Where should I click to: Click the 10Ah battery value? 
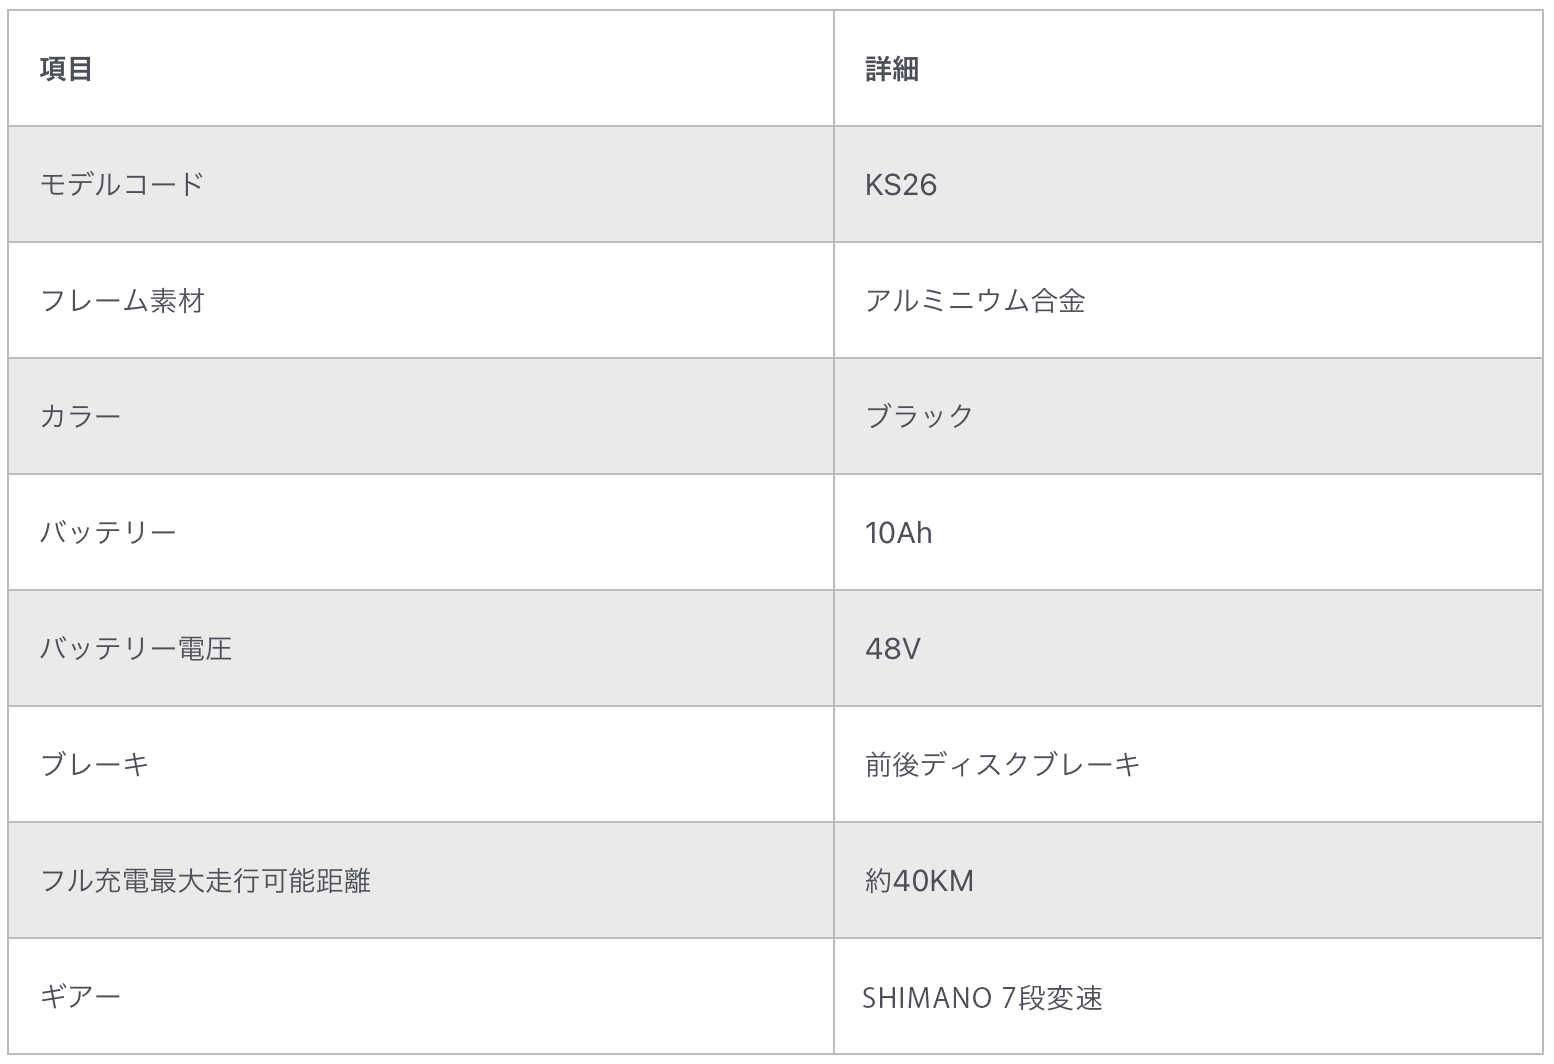pos(899,533)
